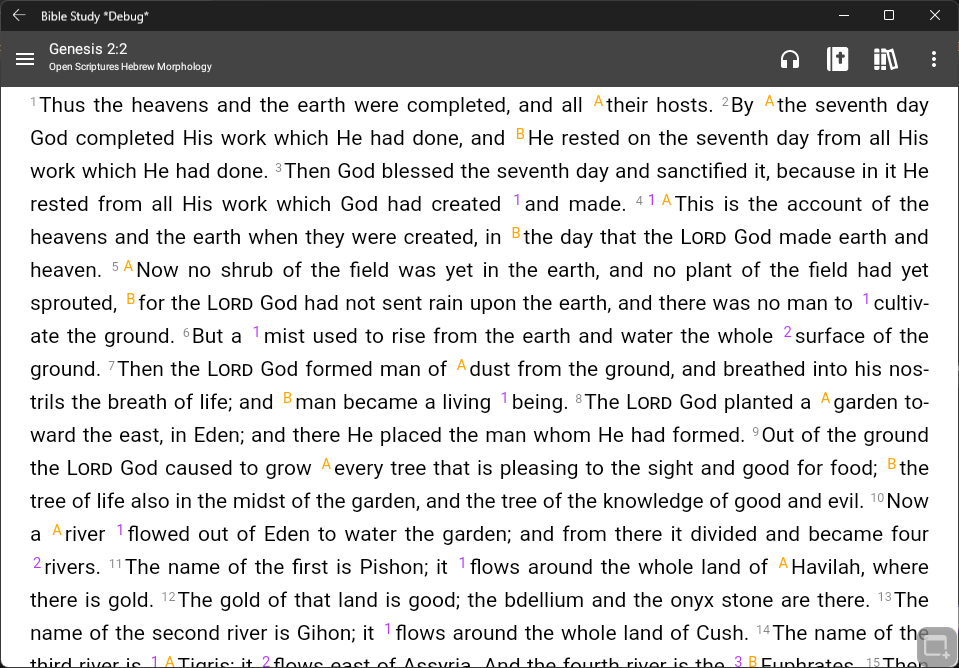Open footnote A before 'Now no shrub'
The height and width of the screenshot is (668, 959).
coord(128,266)
